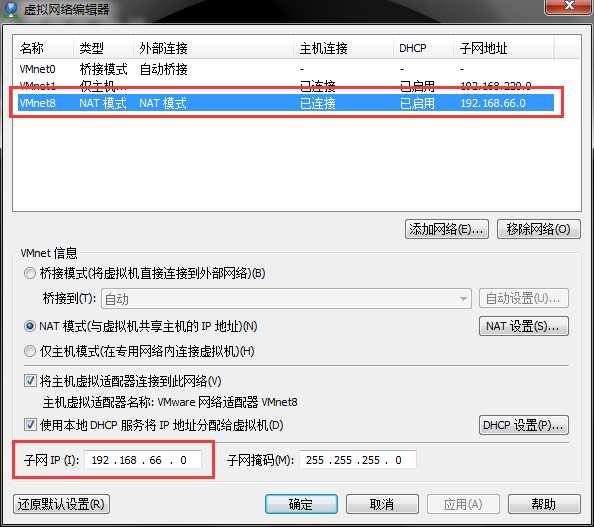Click the 子网 IP third octet 66

coord(155,460)
